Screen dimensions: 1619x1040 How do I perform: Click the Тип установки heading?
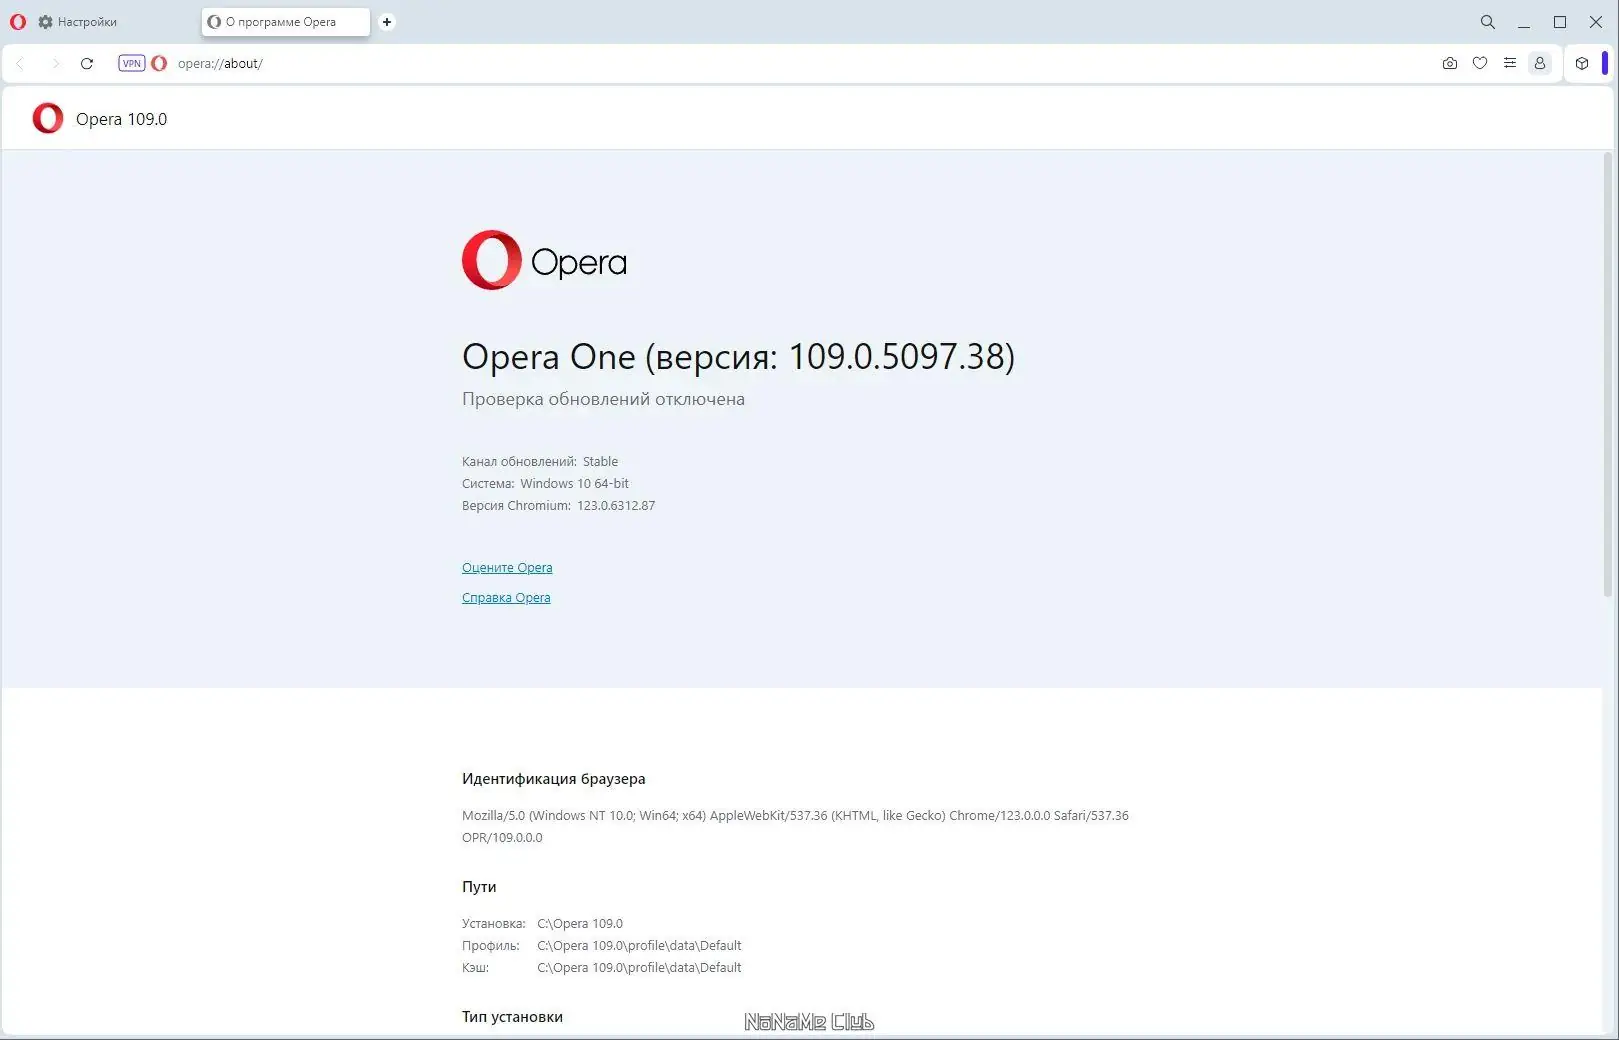coord(512,1016)
